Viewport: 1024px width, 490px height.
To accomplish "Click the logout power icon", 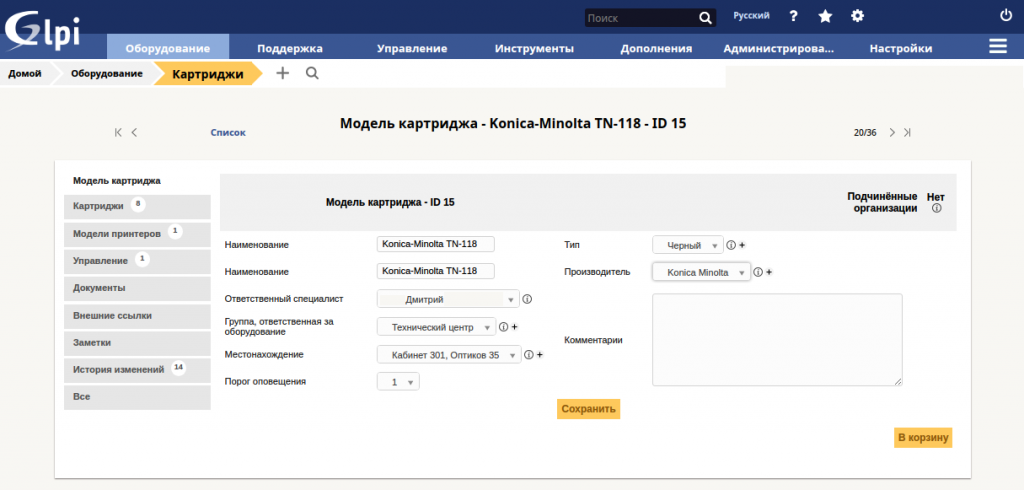I will 1006,16.
